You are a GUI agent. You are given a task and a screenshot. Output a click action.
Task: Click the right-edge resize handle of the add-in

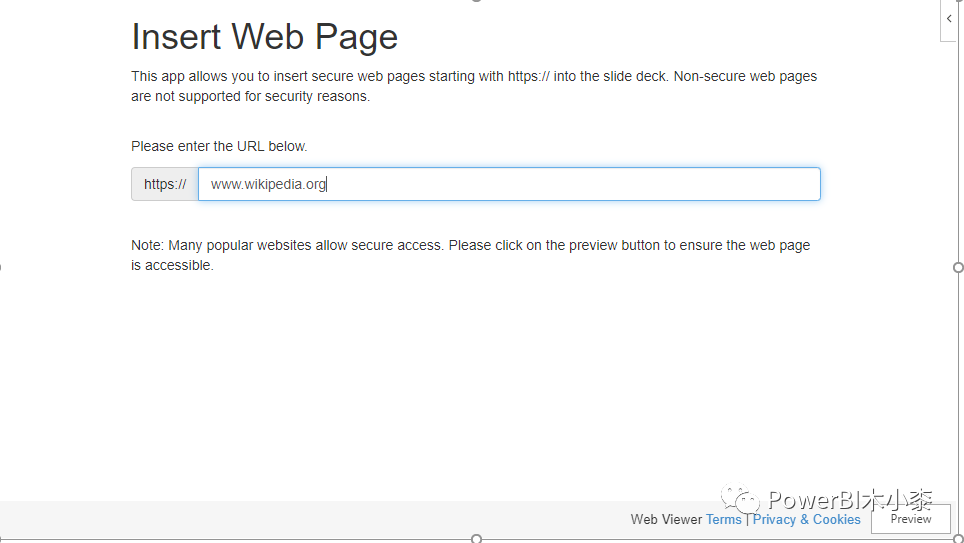coord(958,267)
